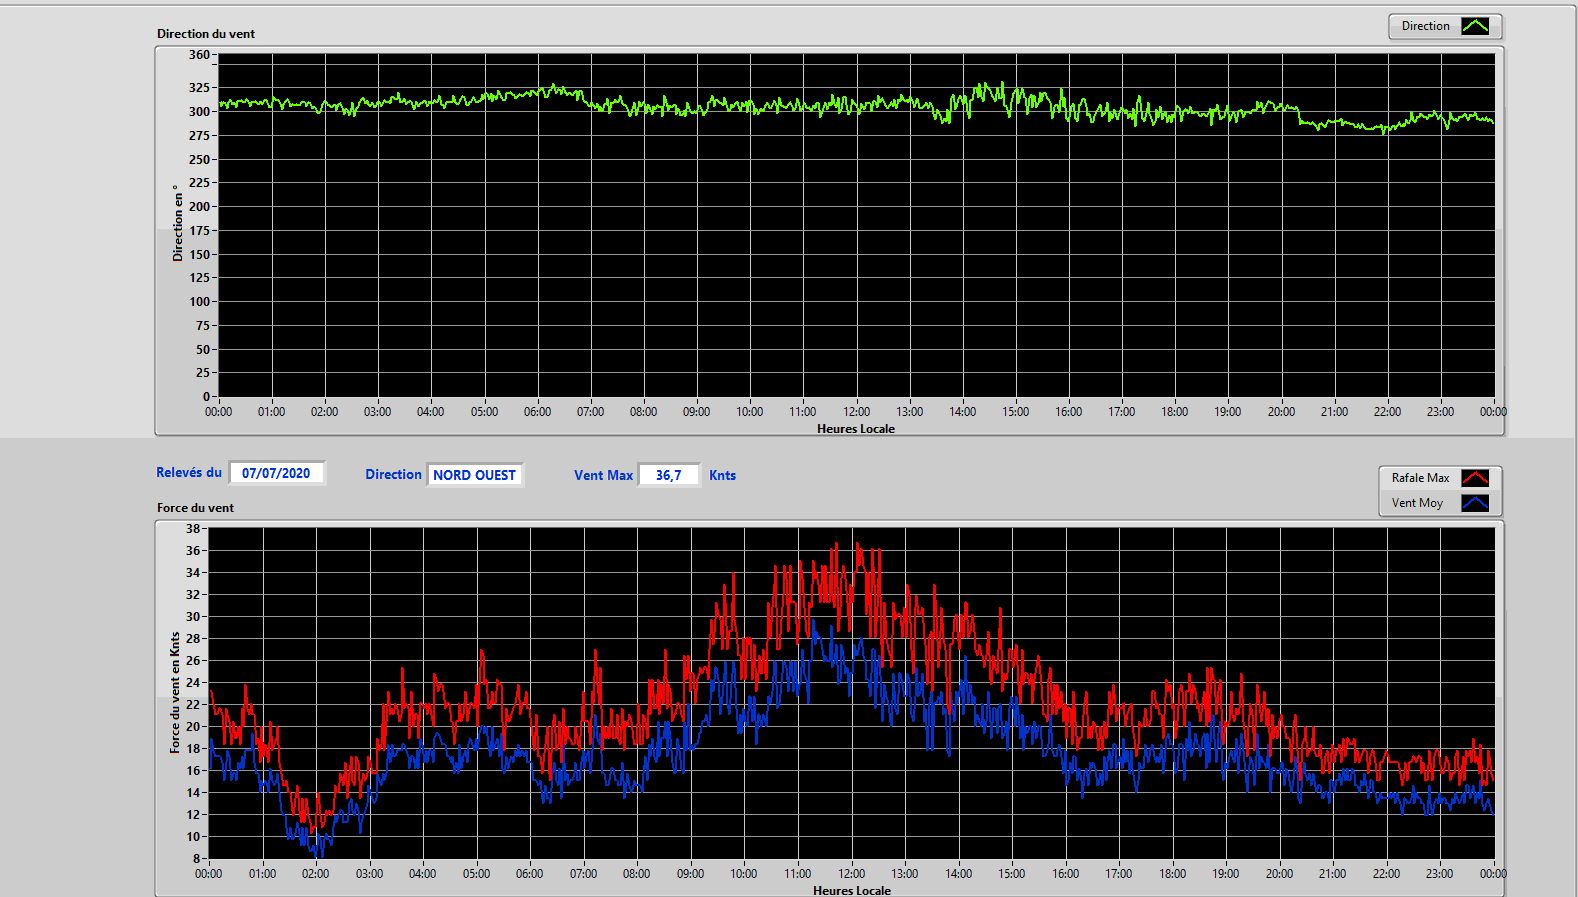Click the 06:00 tick on direction chart axis
Viewport: 1578px width, 897px height.
click(x=537, y=411)
